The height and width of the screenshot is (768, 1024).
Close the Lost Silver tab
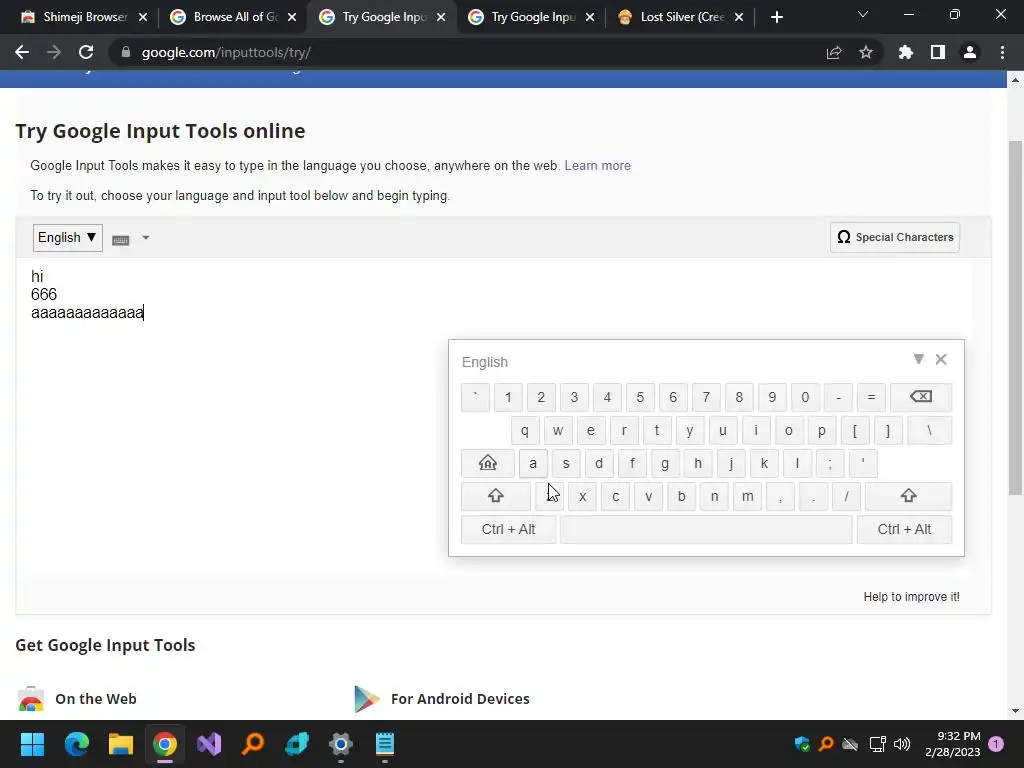[x=739, y=18]
